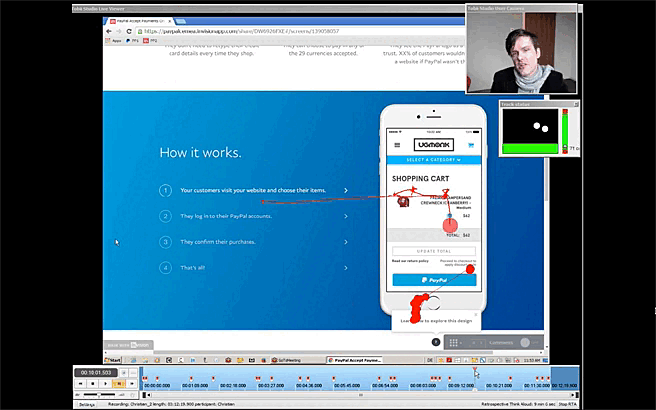
Task: Click the red playhead marker on the timeline
Action: click(475, 369)
